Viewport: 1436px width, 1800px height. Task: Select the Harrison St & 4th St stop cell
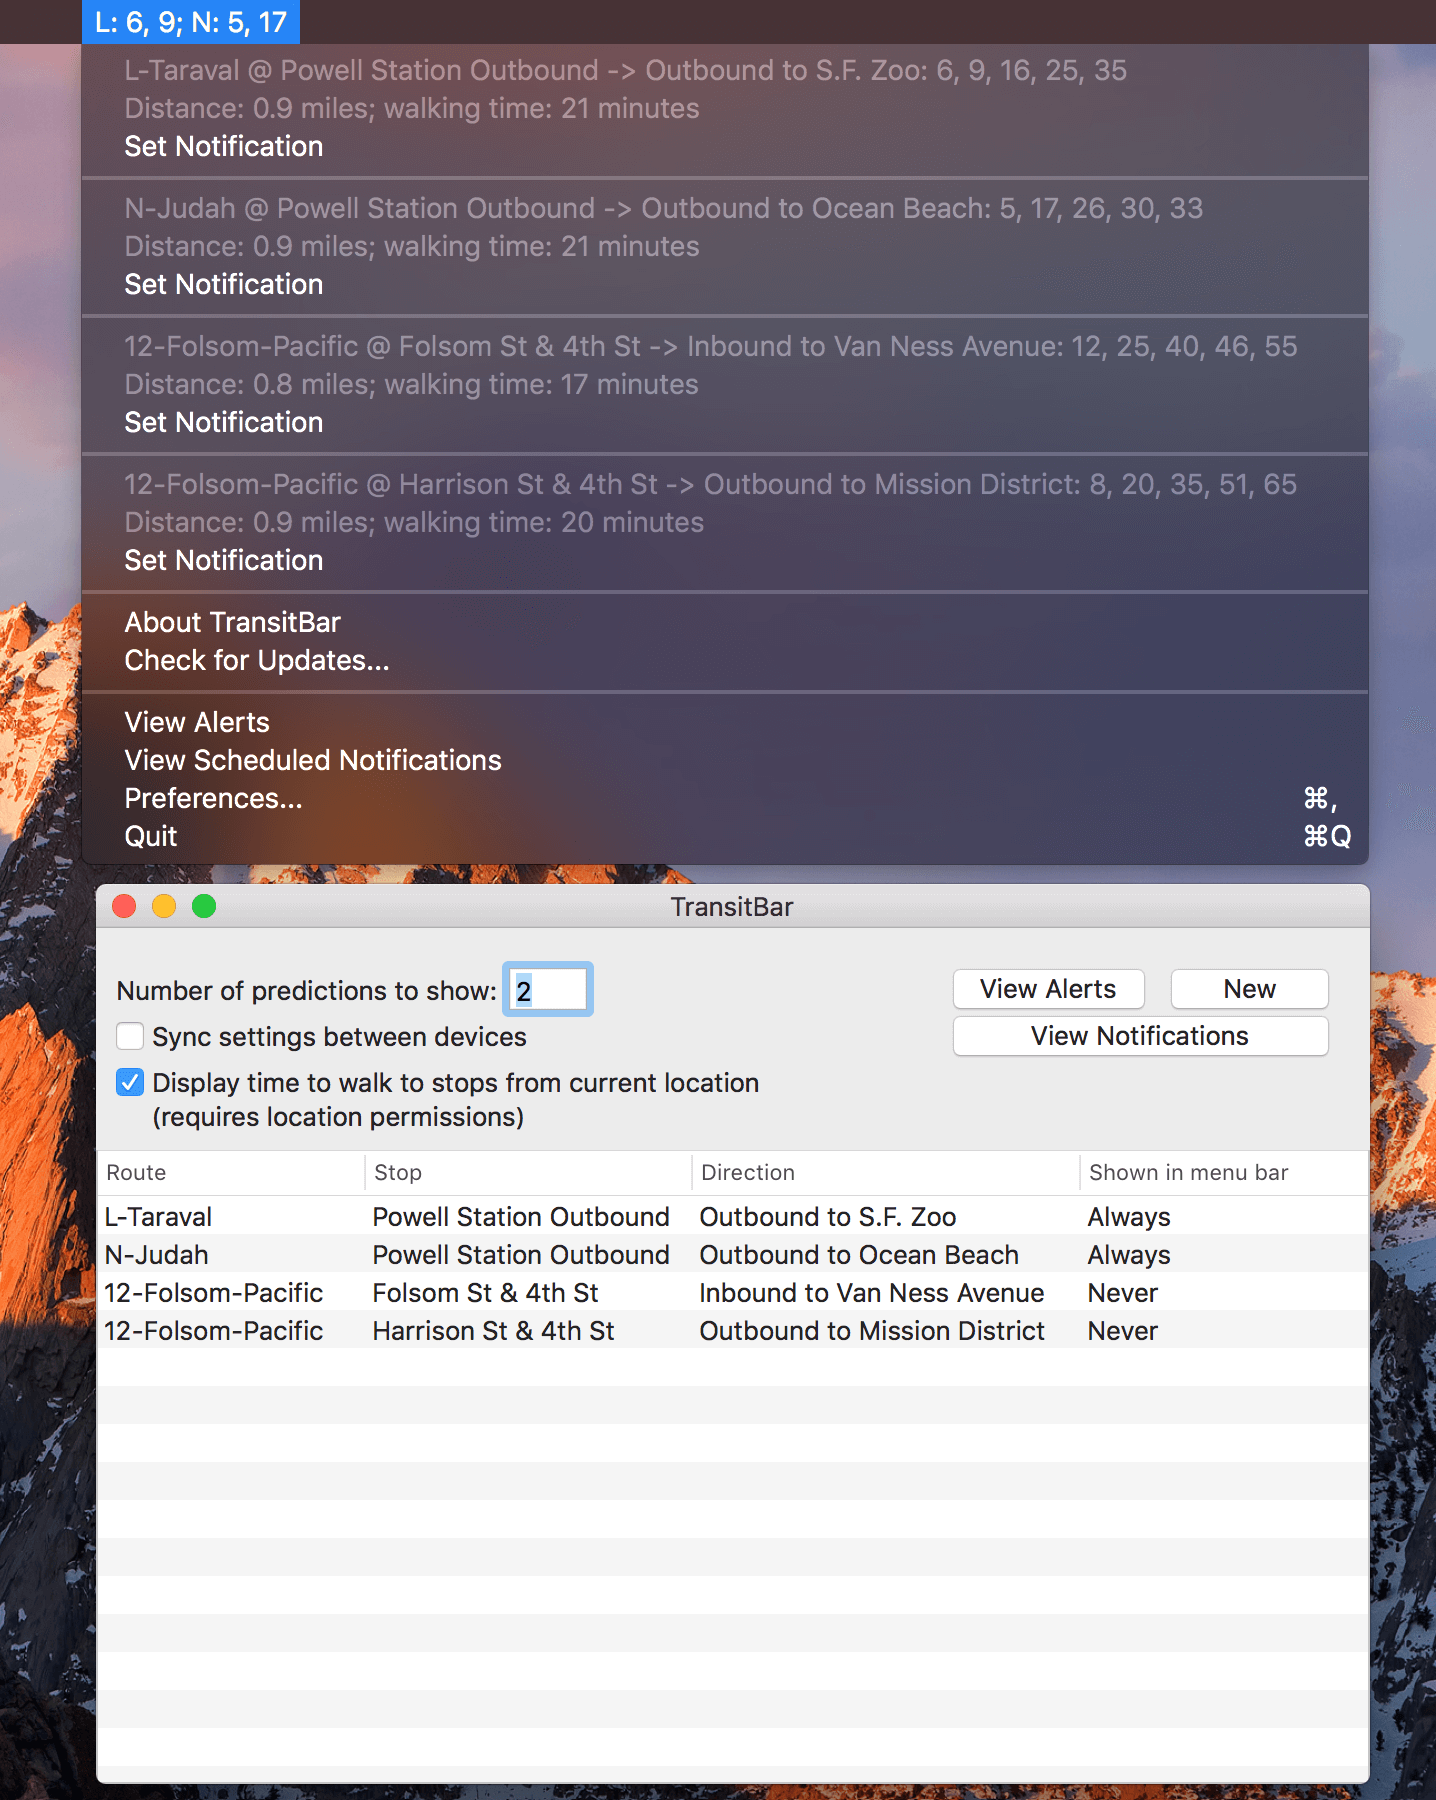pos(493,1331)
